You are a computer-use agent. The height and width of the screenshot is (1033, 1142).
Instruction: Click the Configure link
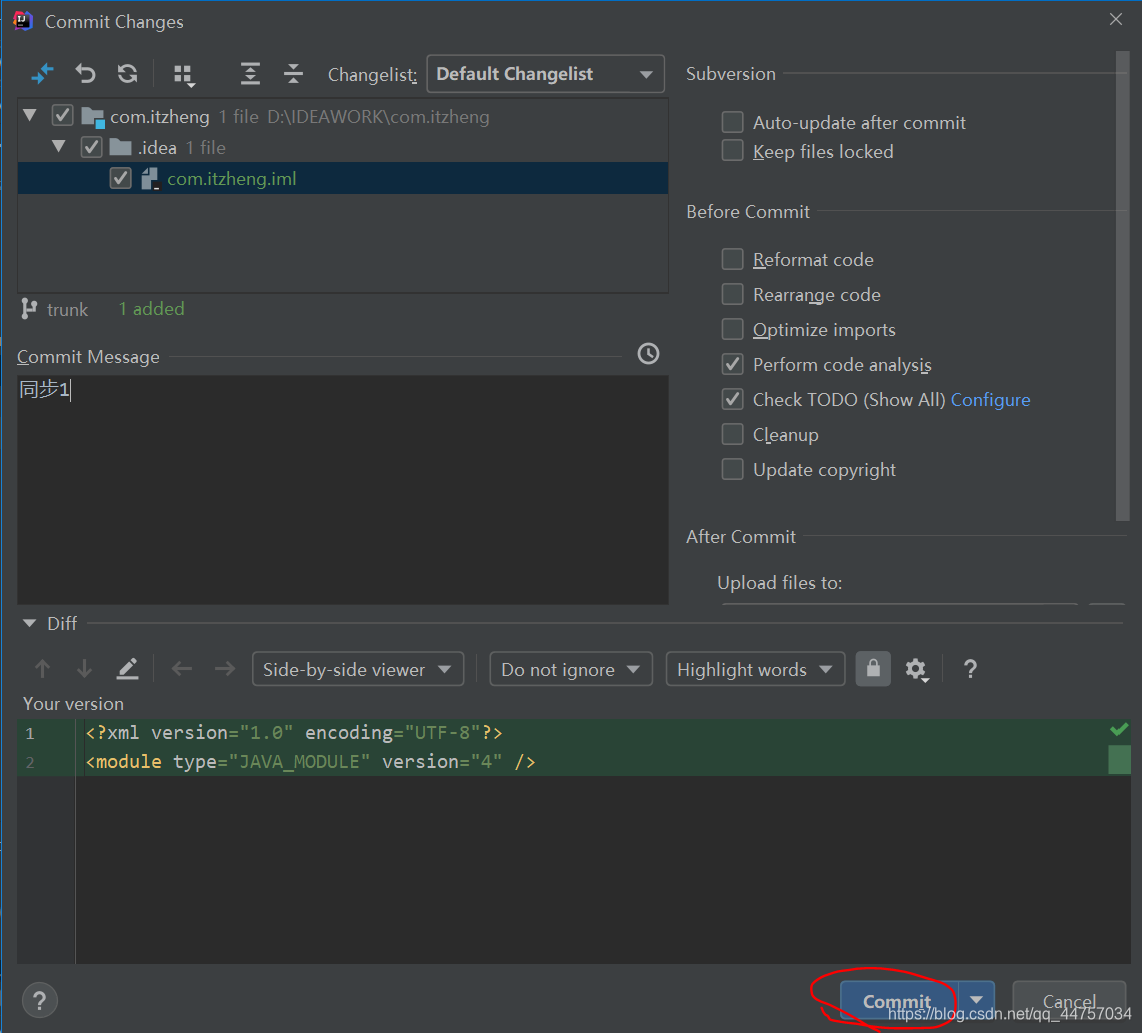990,400
